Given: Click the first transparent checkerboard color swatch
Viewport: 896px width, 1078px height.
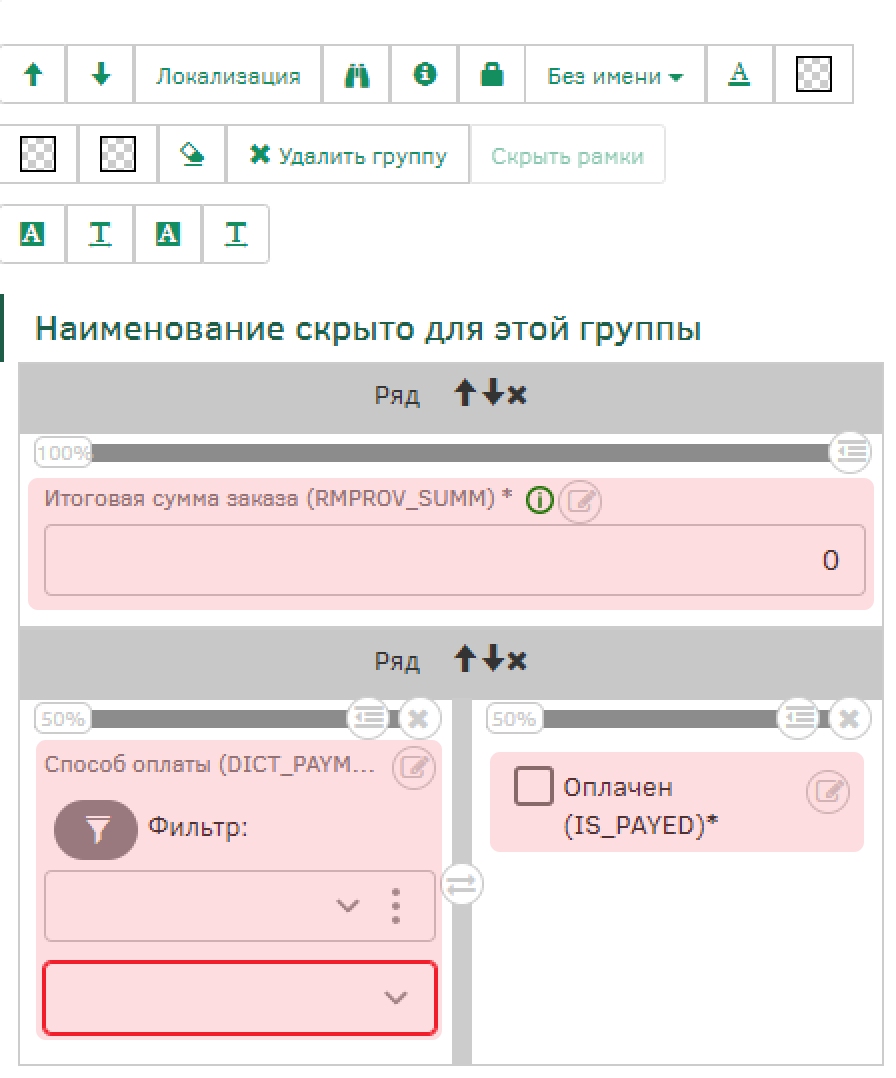Looking at the screenshot, I should 813,75.
